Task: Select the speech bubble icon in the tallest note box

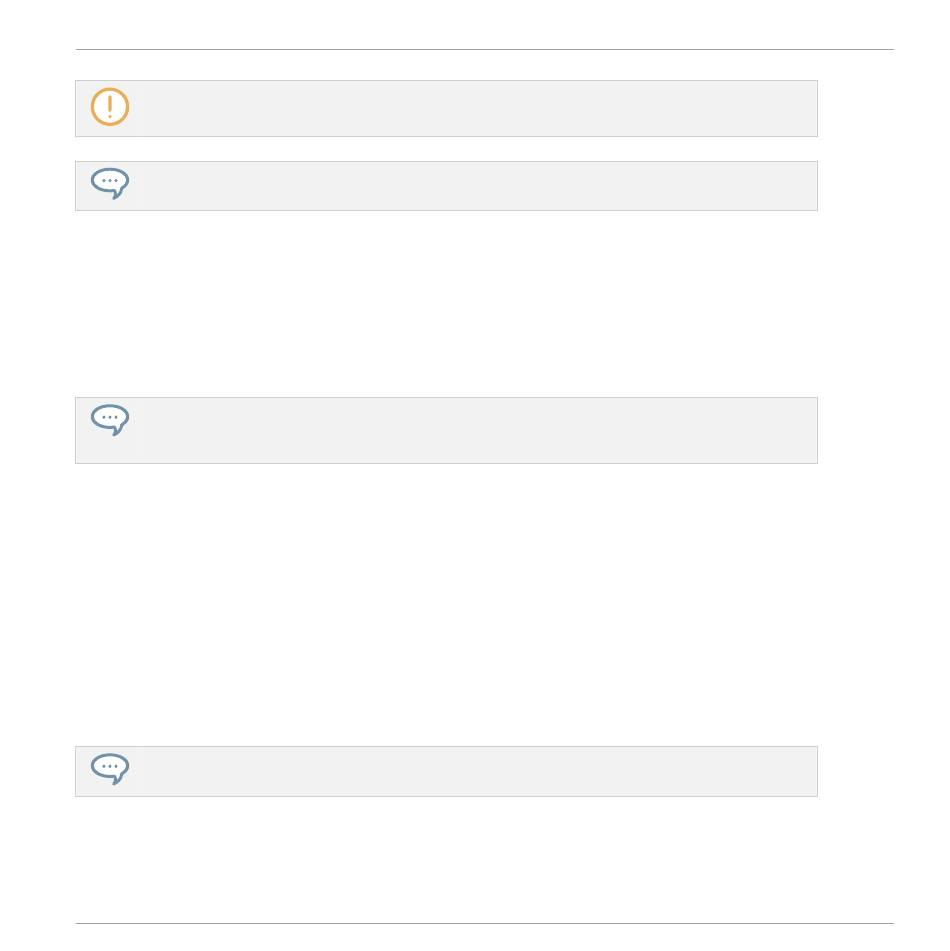Action: pos(110,420)
